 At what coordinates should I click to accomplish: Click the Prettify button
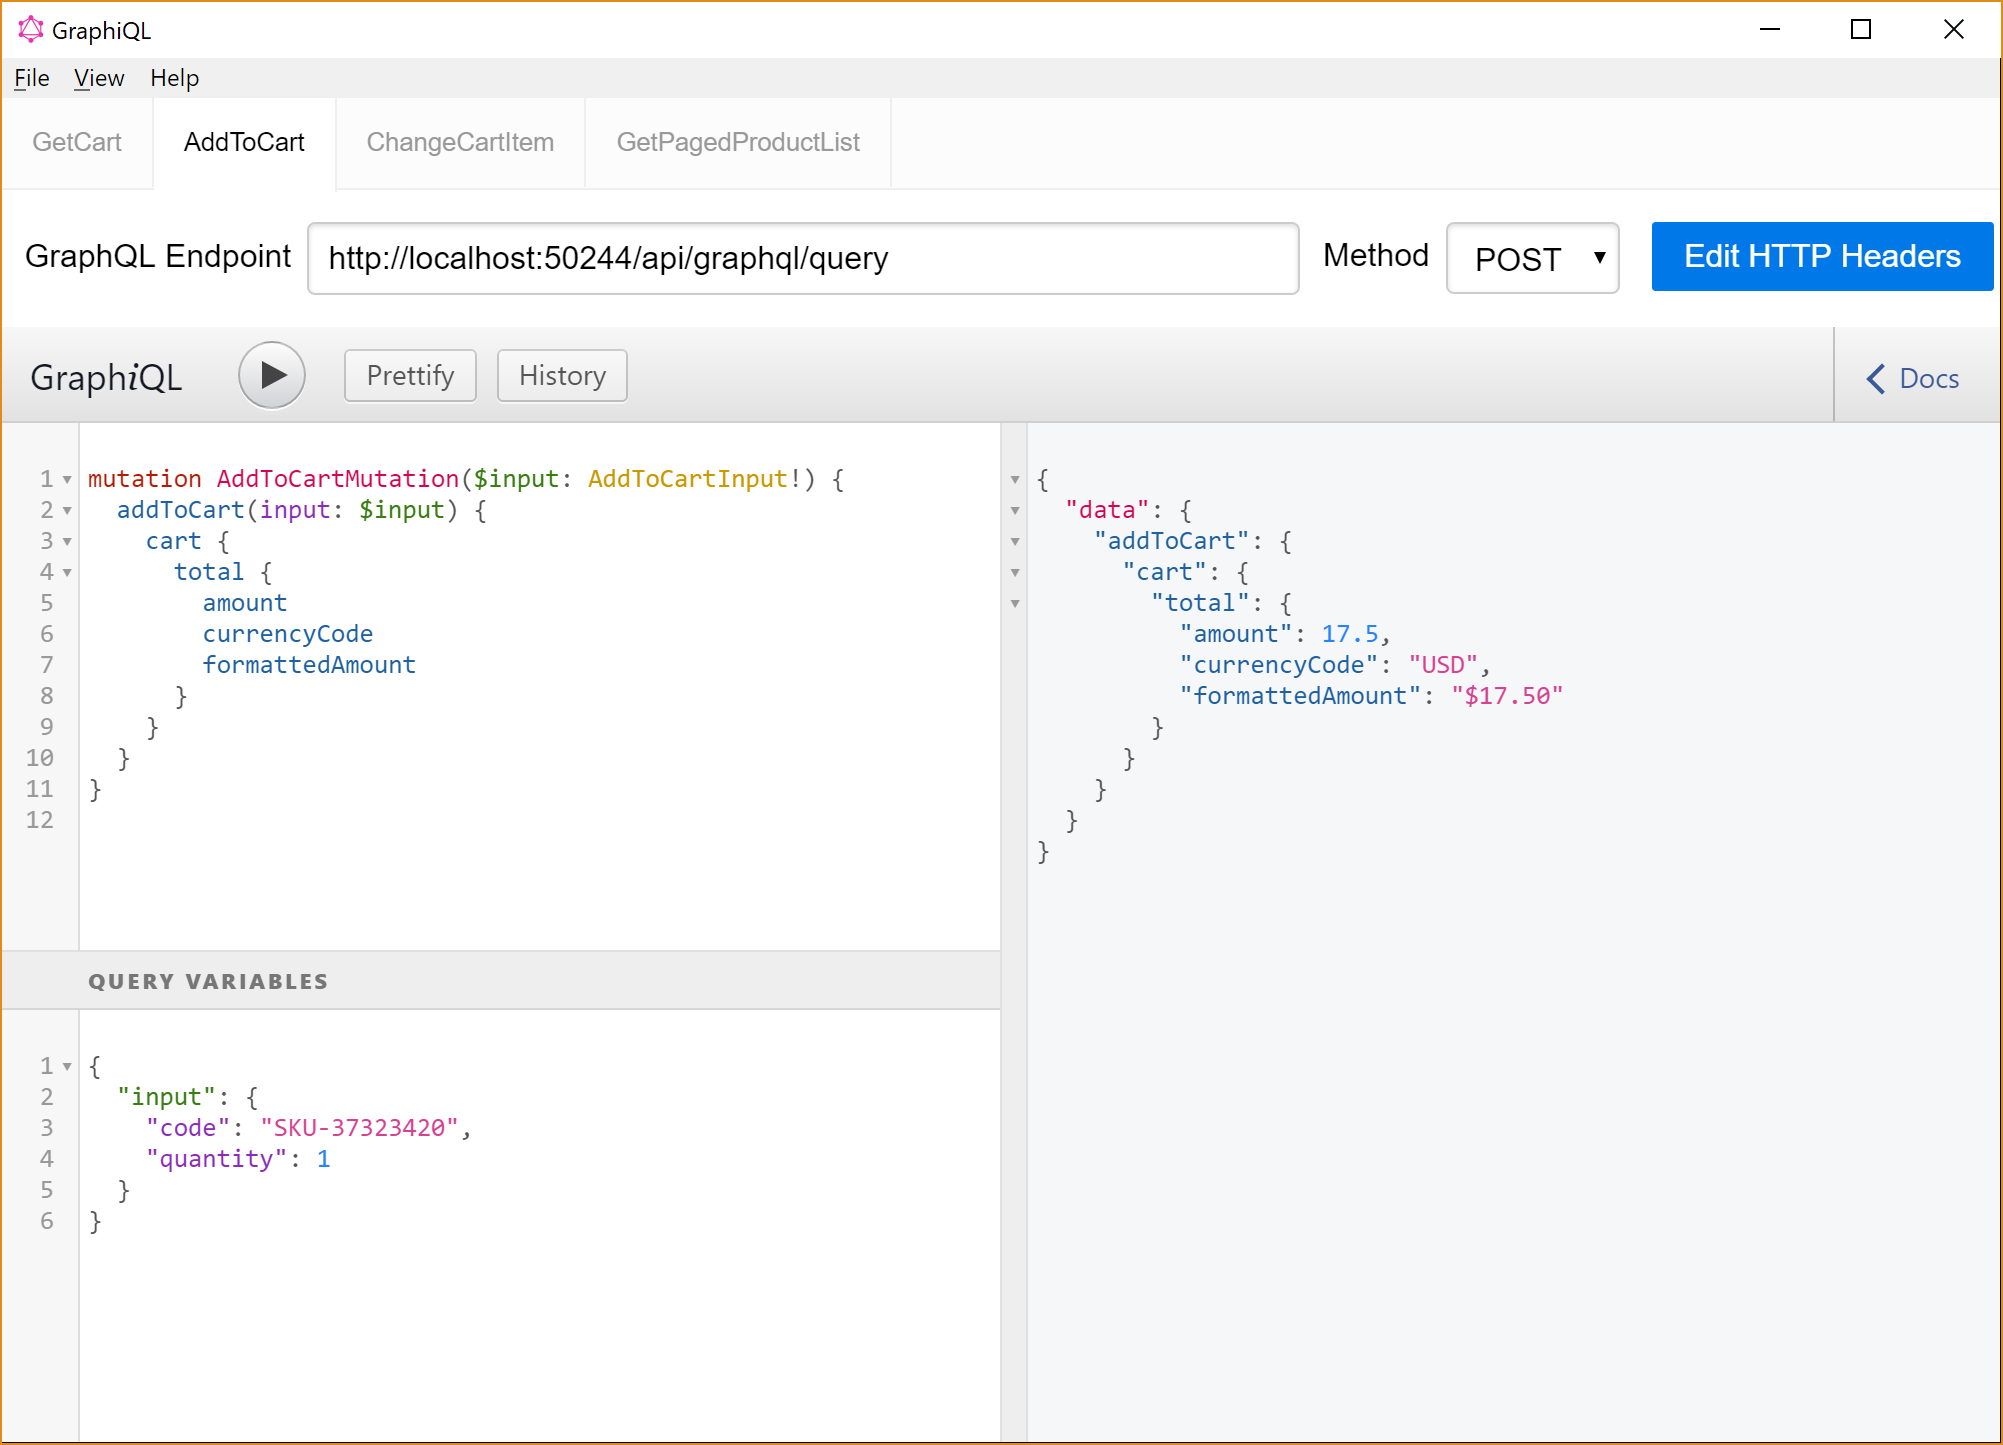(410, 376)
